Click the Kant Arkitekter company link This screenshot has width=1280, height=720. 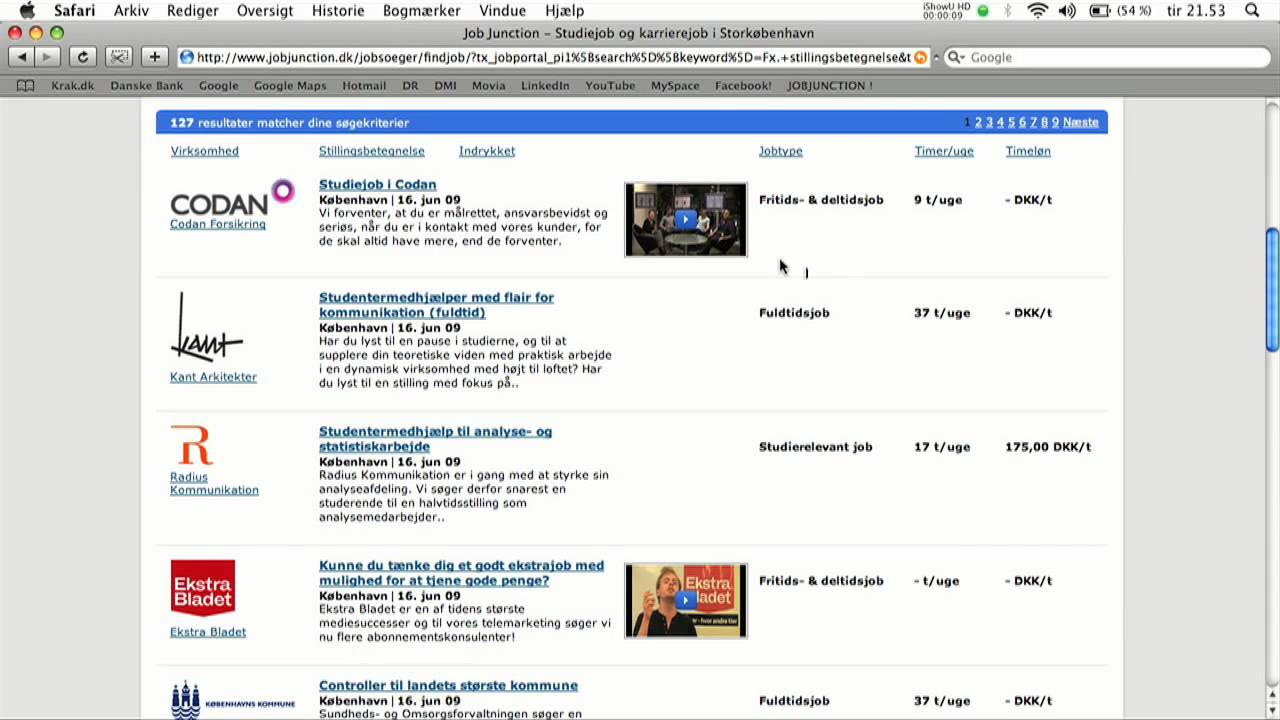coord(213,377)
